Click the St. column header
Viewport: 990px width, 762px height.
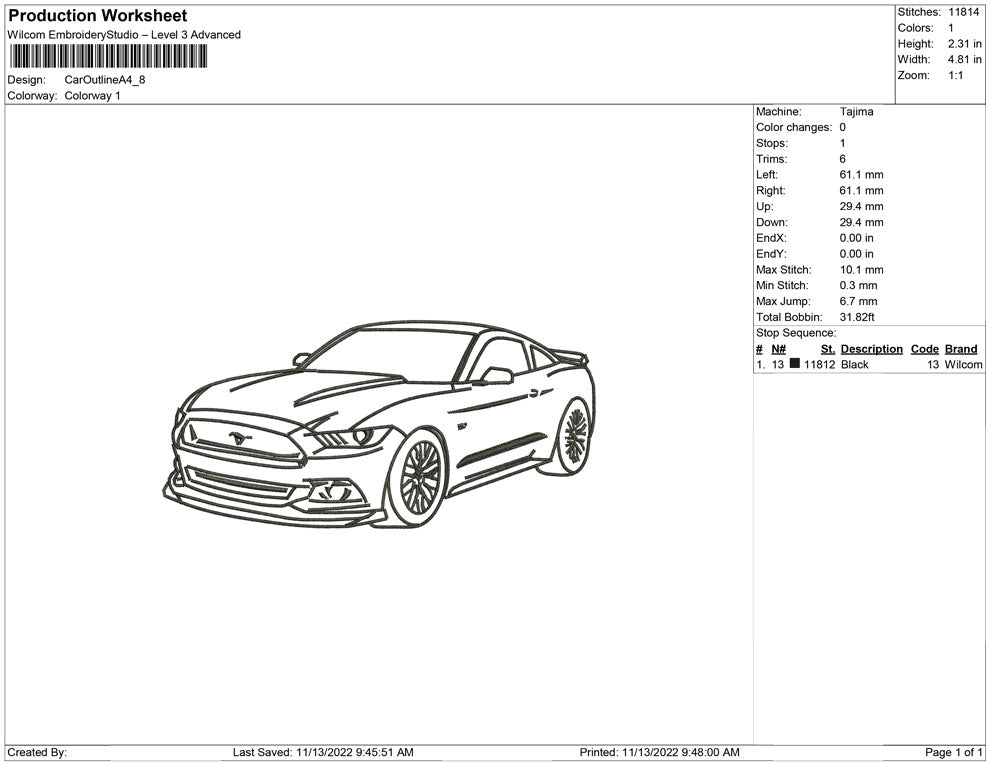pos(827,349)
